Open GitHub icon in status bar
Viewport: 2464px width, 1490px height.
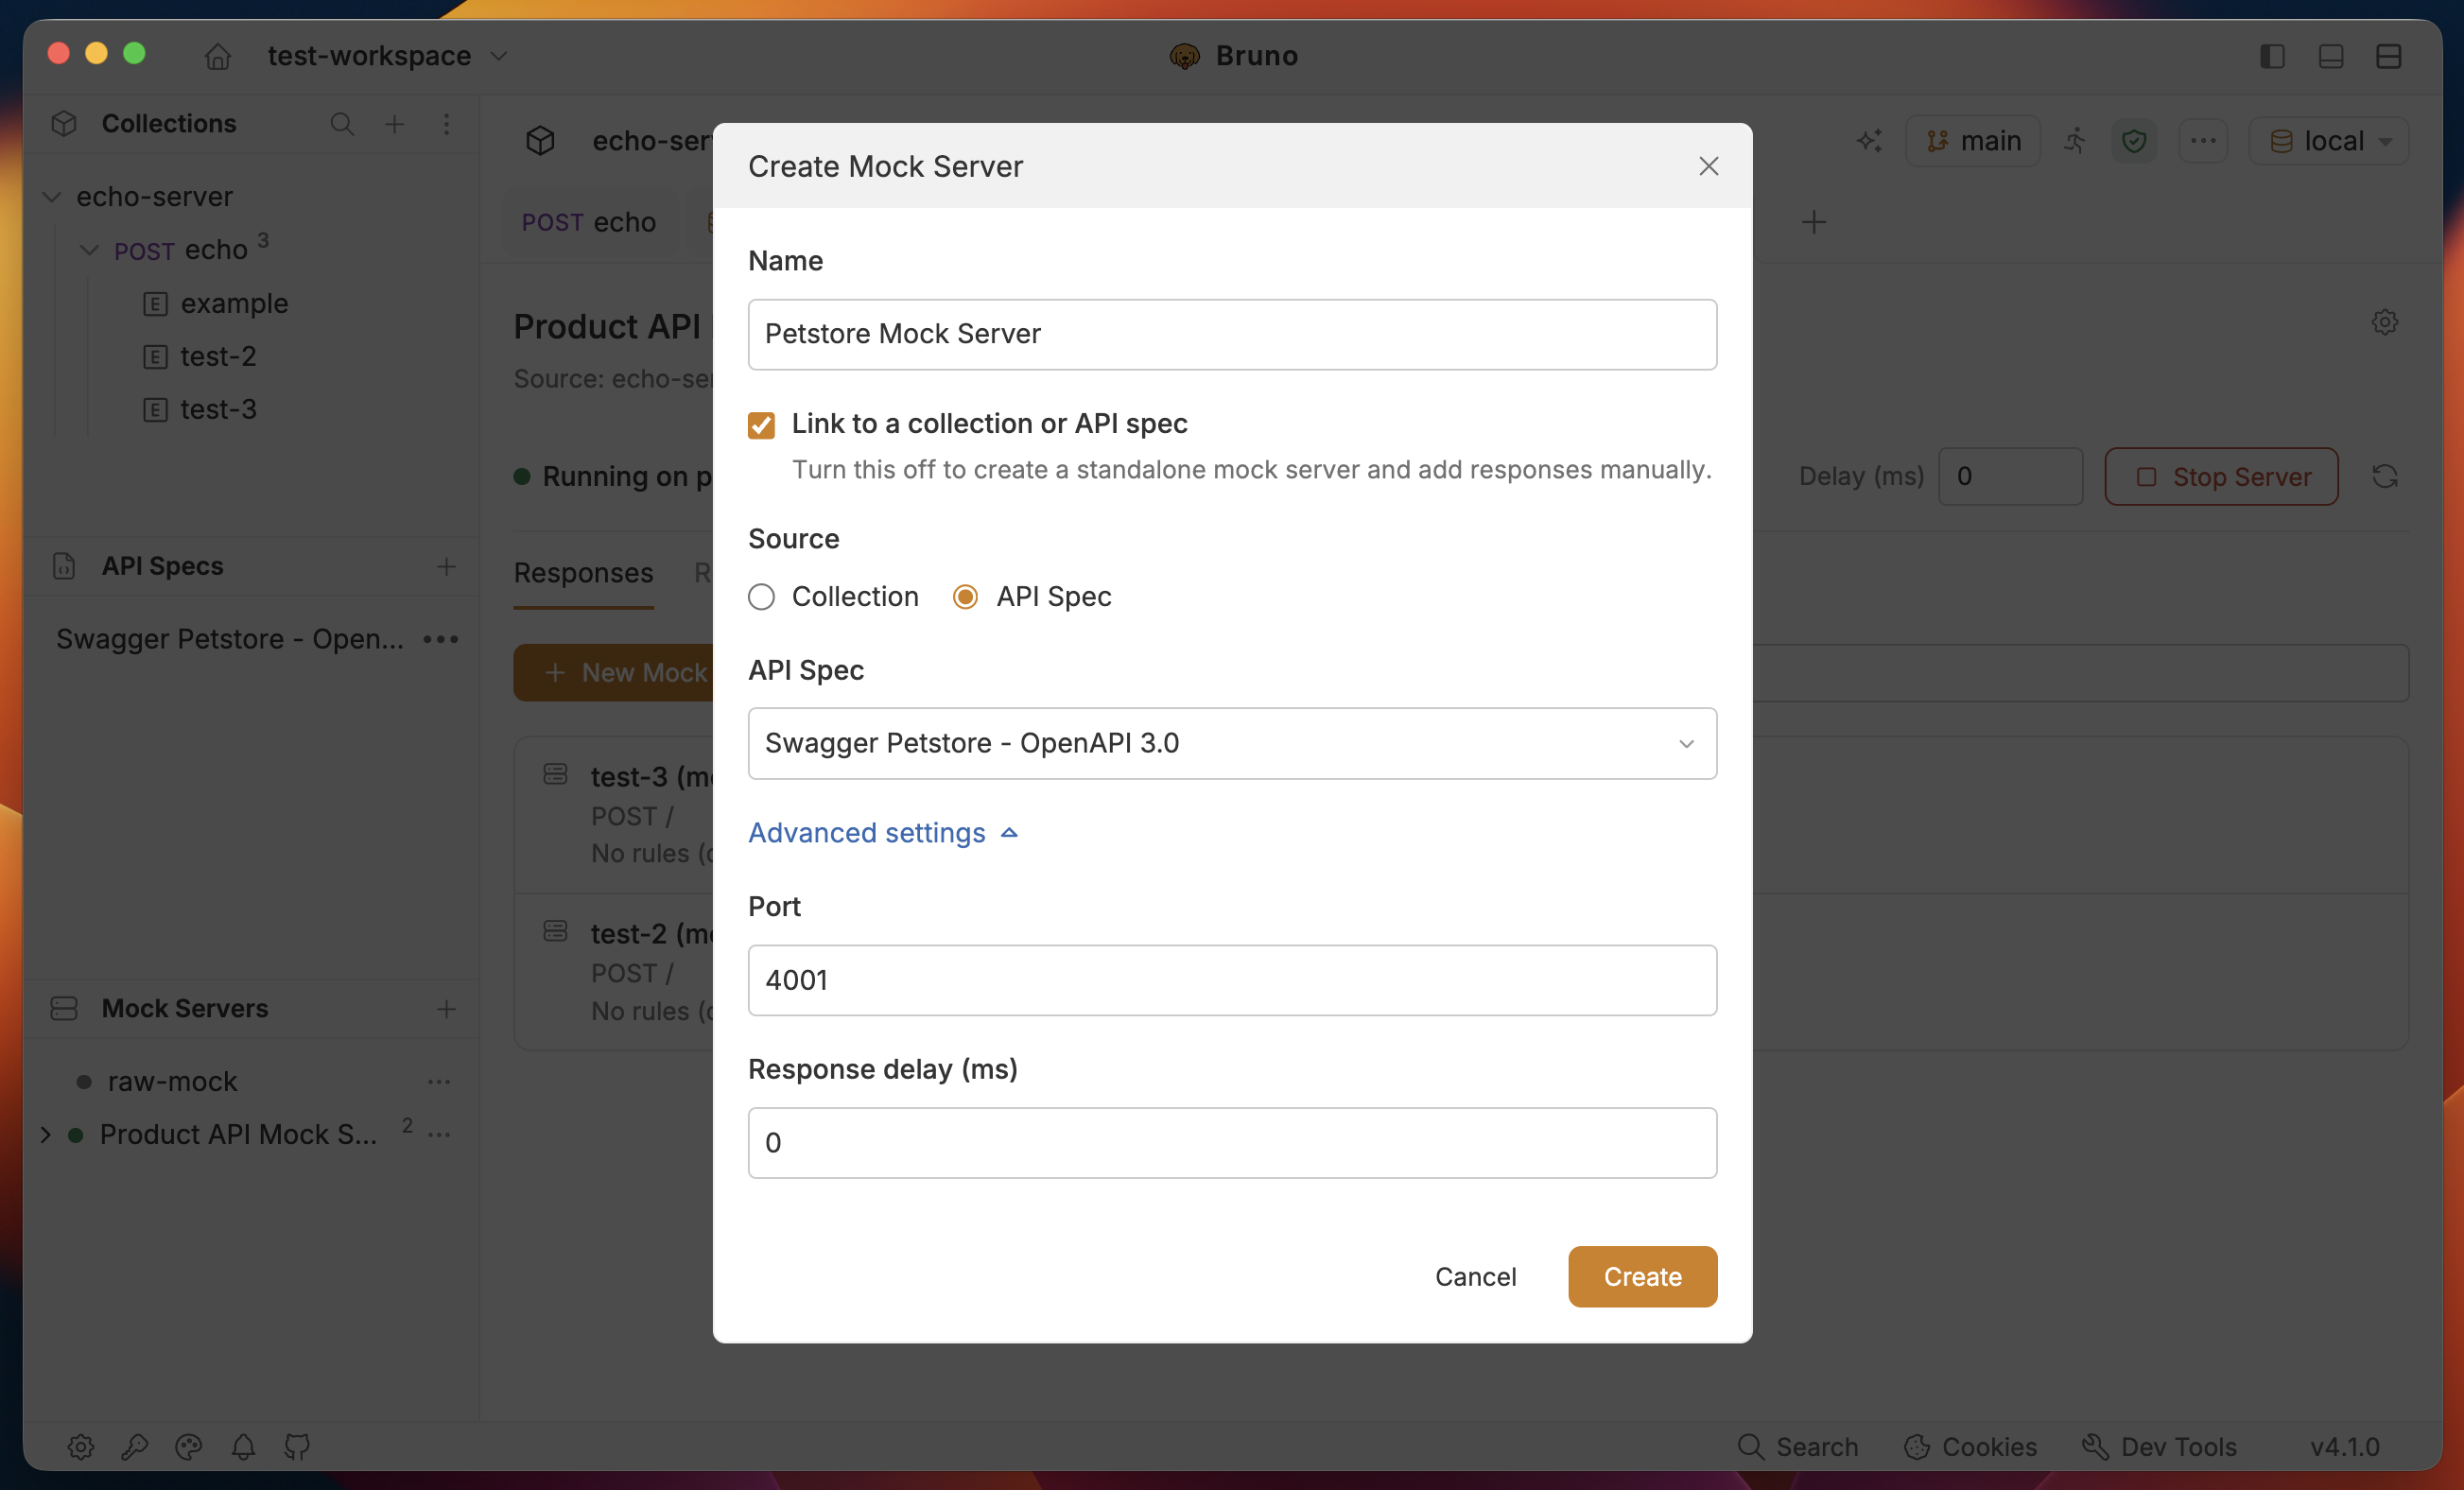coord(297,1446)
